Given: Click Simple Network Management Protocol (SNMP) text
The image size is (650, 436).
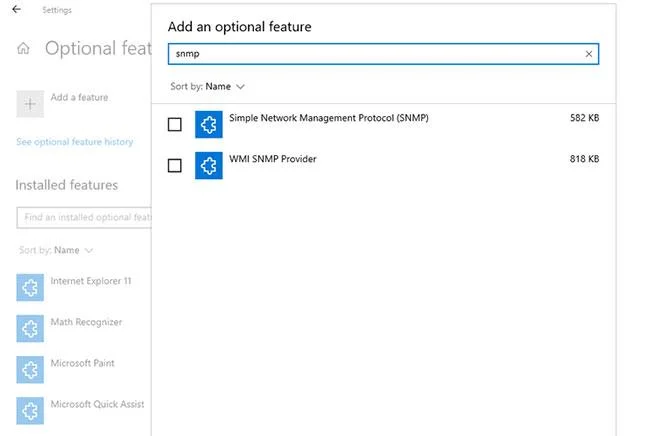Looking at the screenshot, I should [x=329, y=118].
